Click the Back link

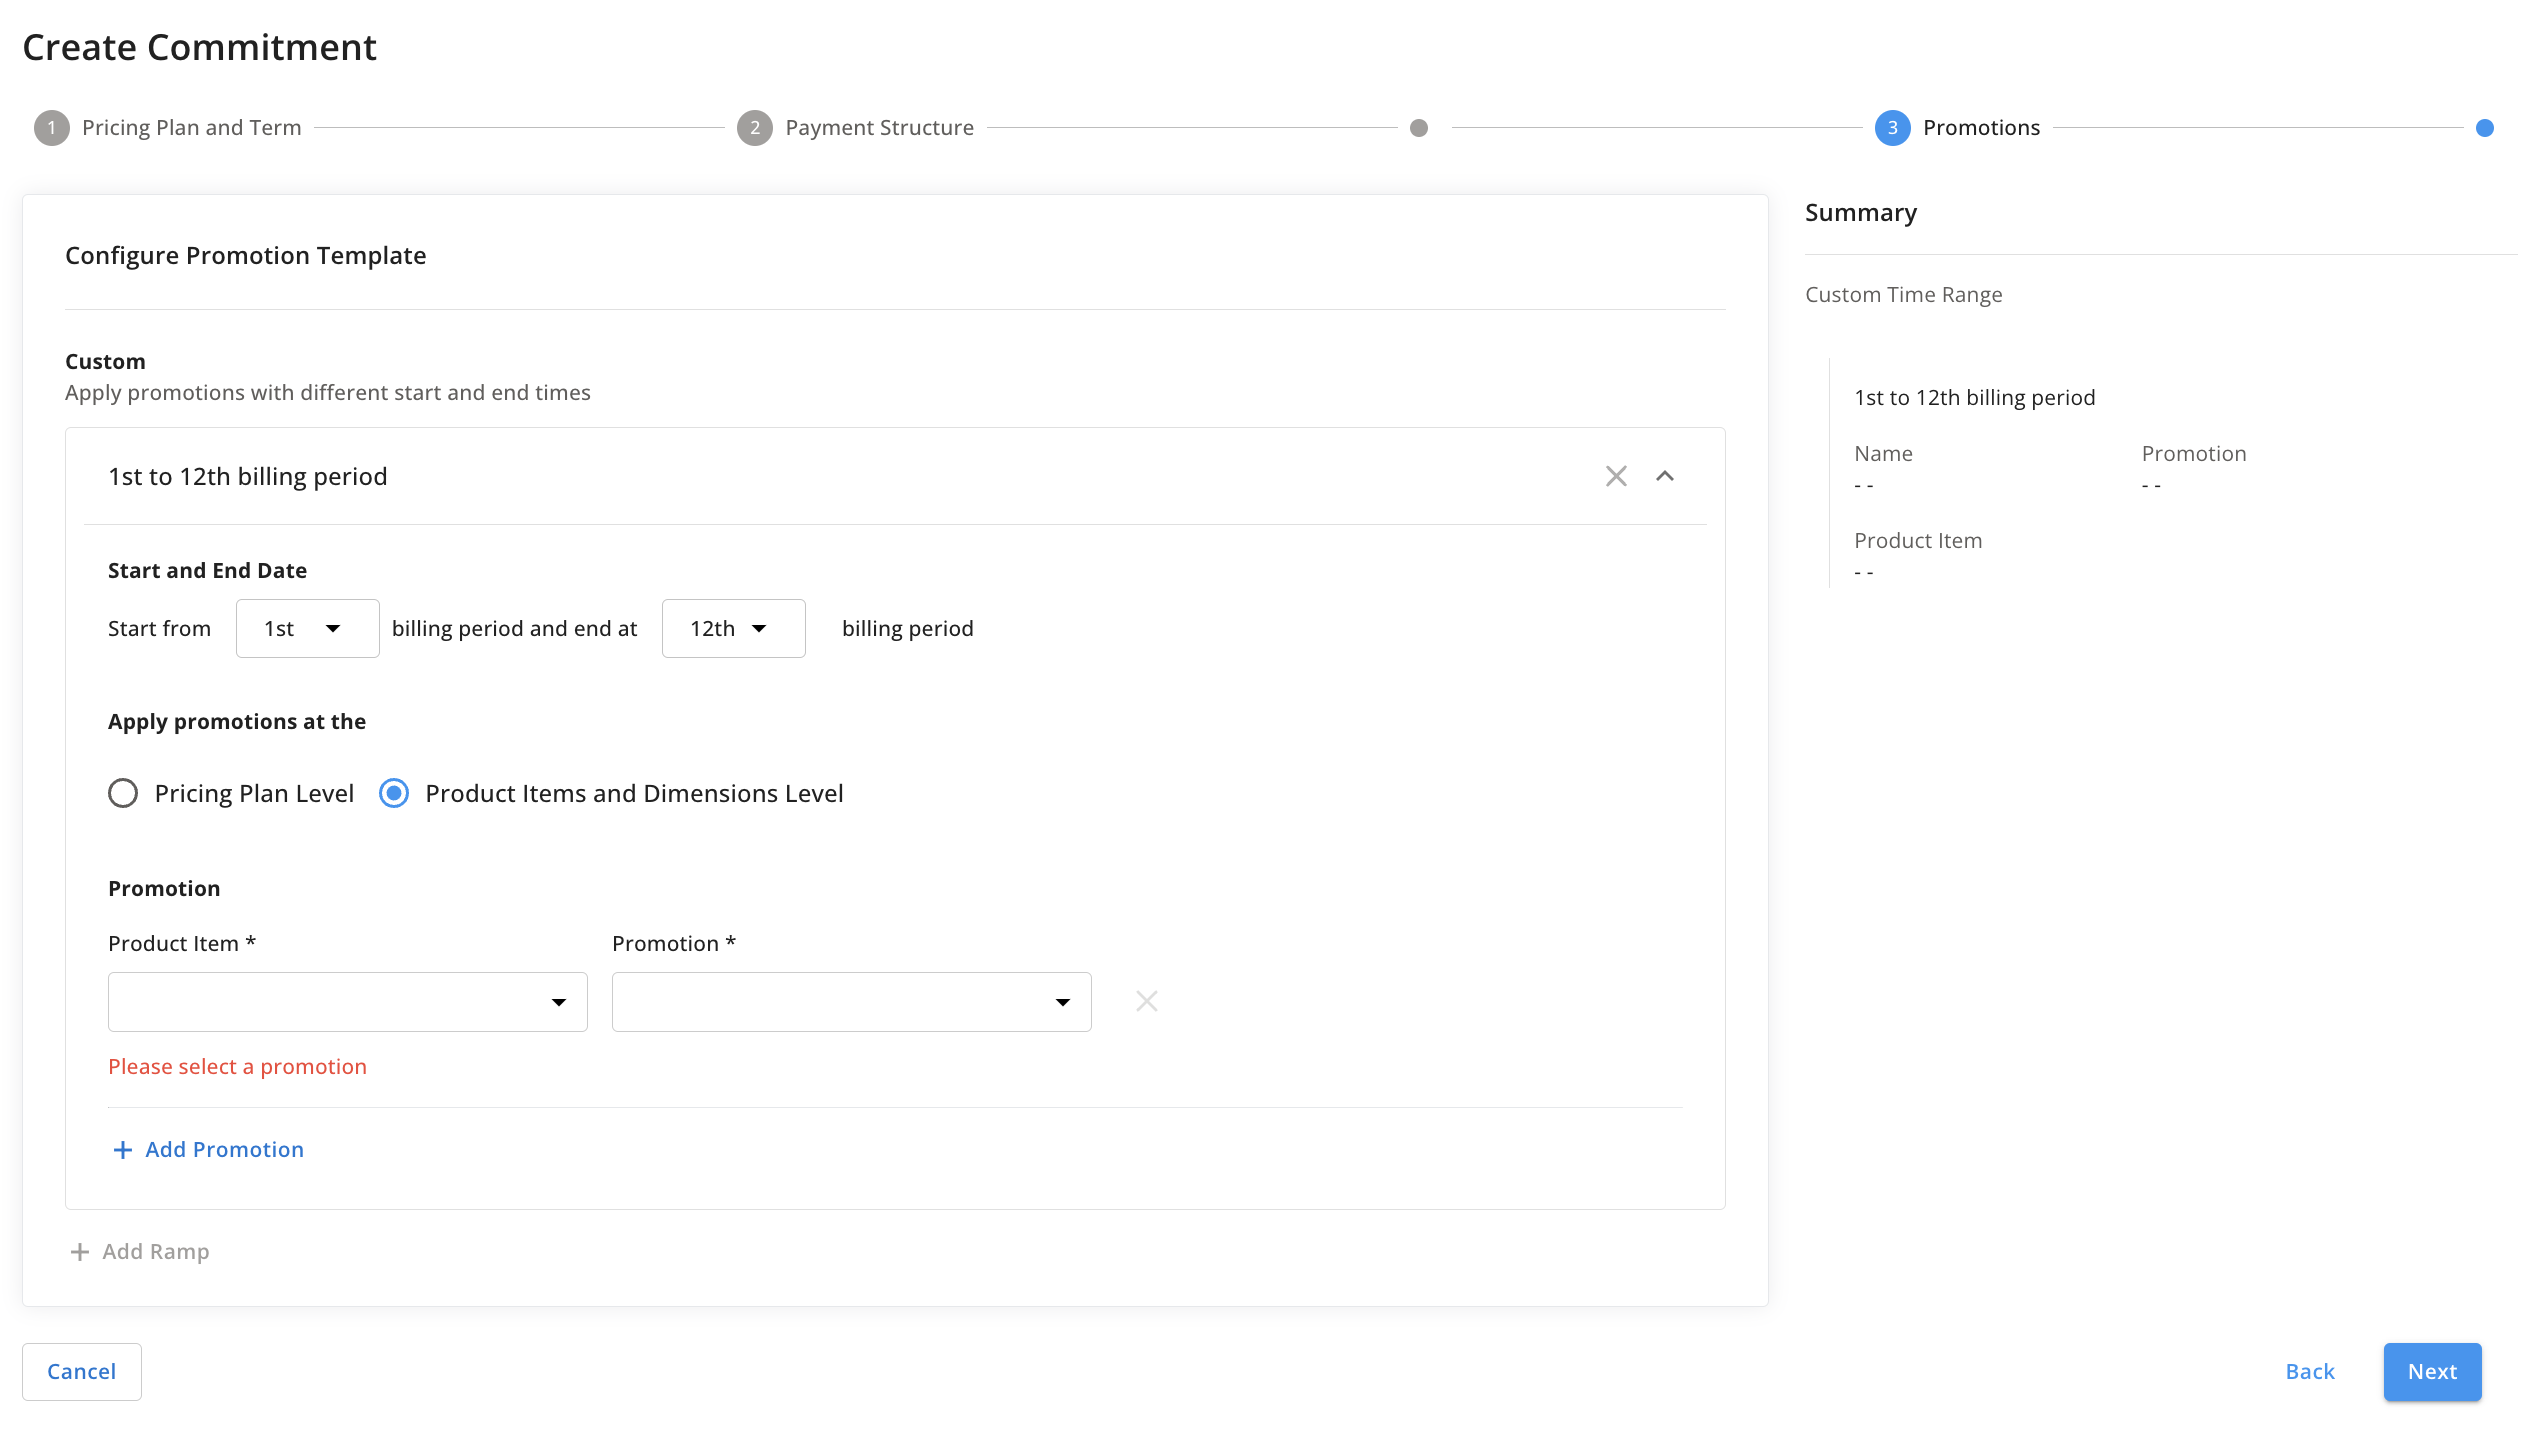(x=2310, y=1372)
